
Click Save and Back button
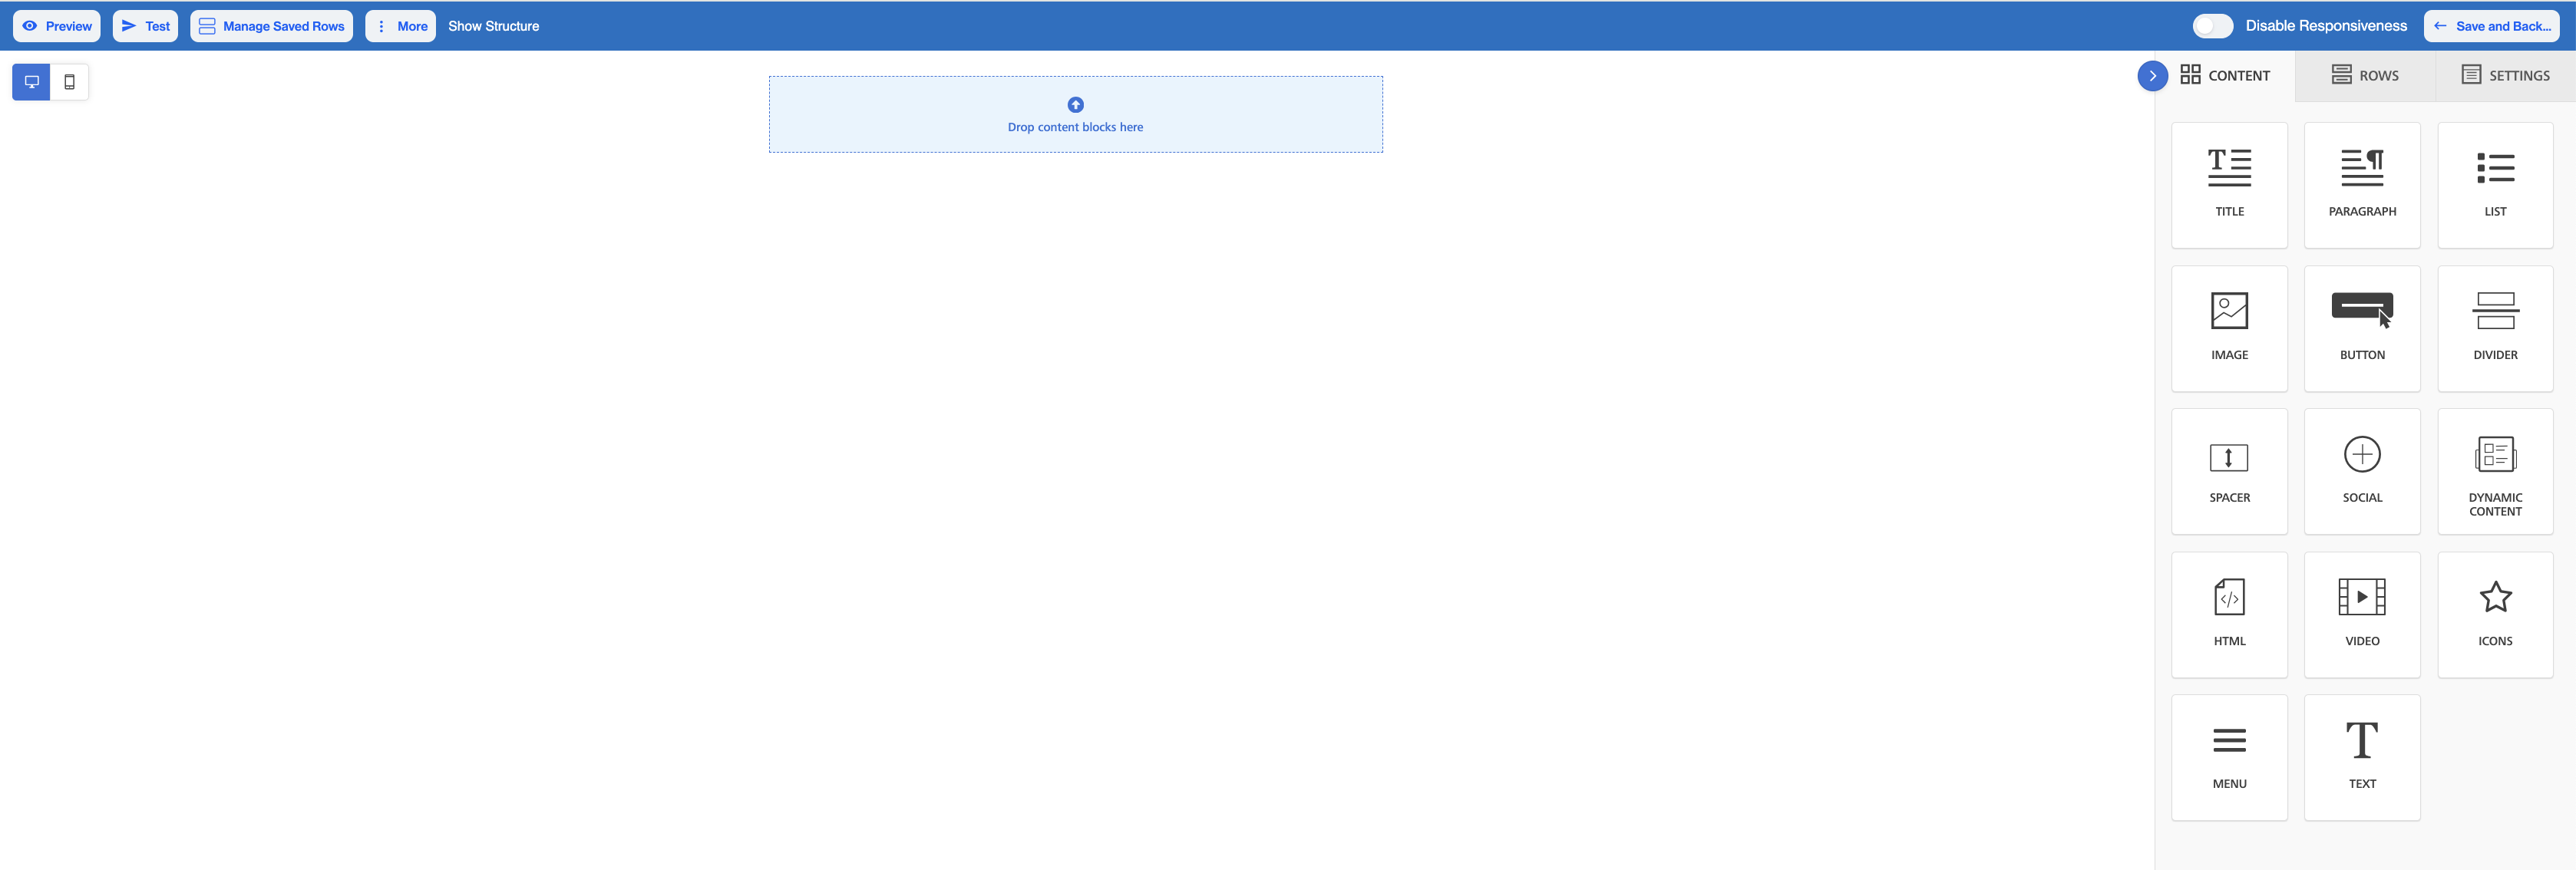click(2492, 26)
